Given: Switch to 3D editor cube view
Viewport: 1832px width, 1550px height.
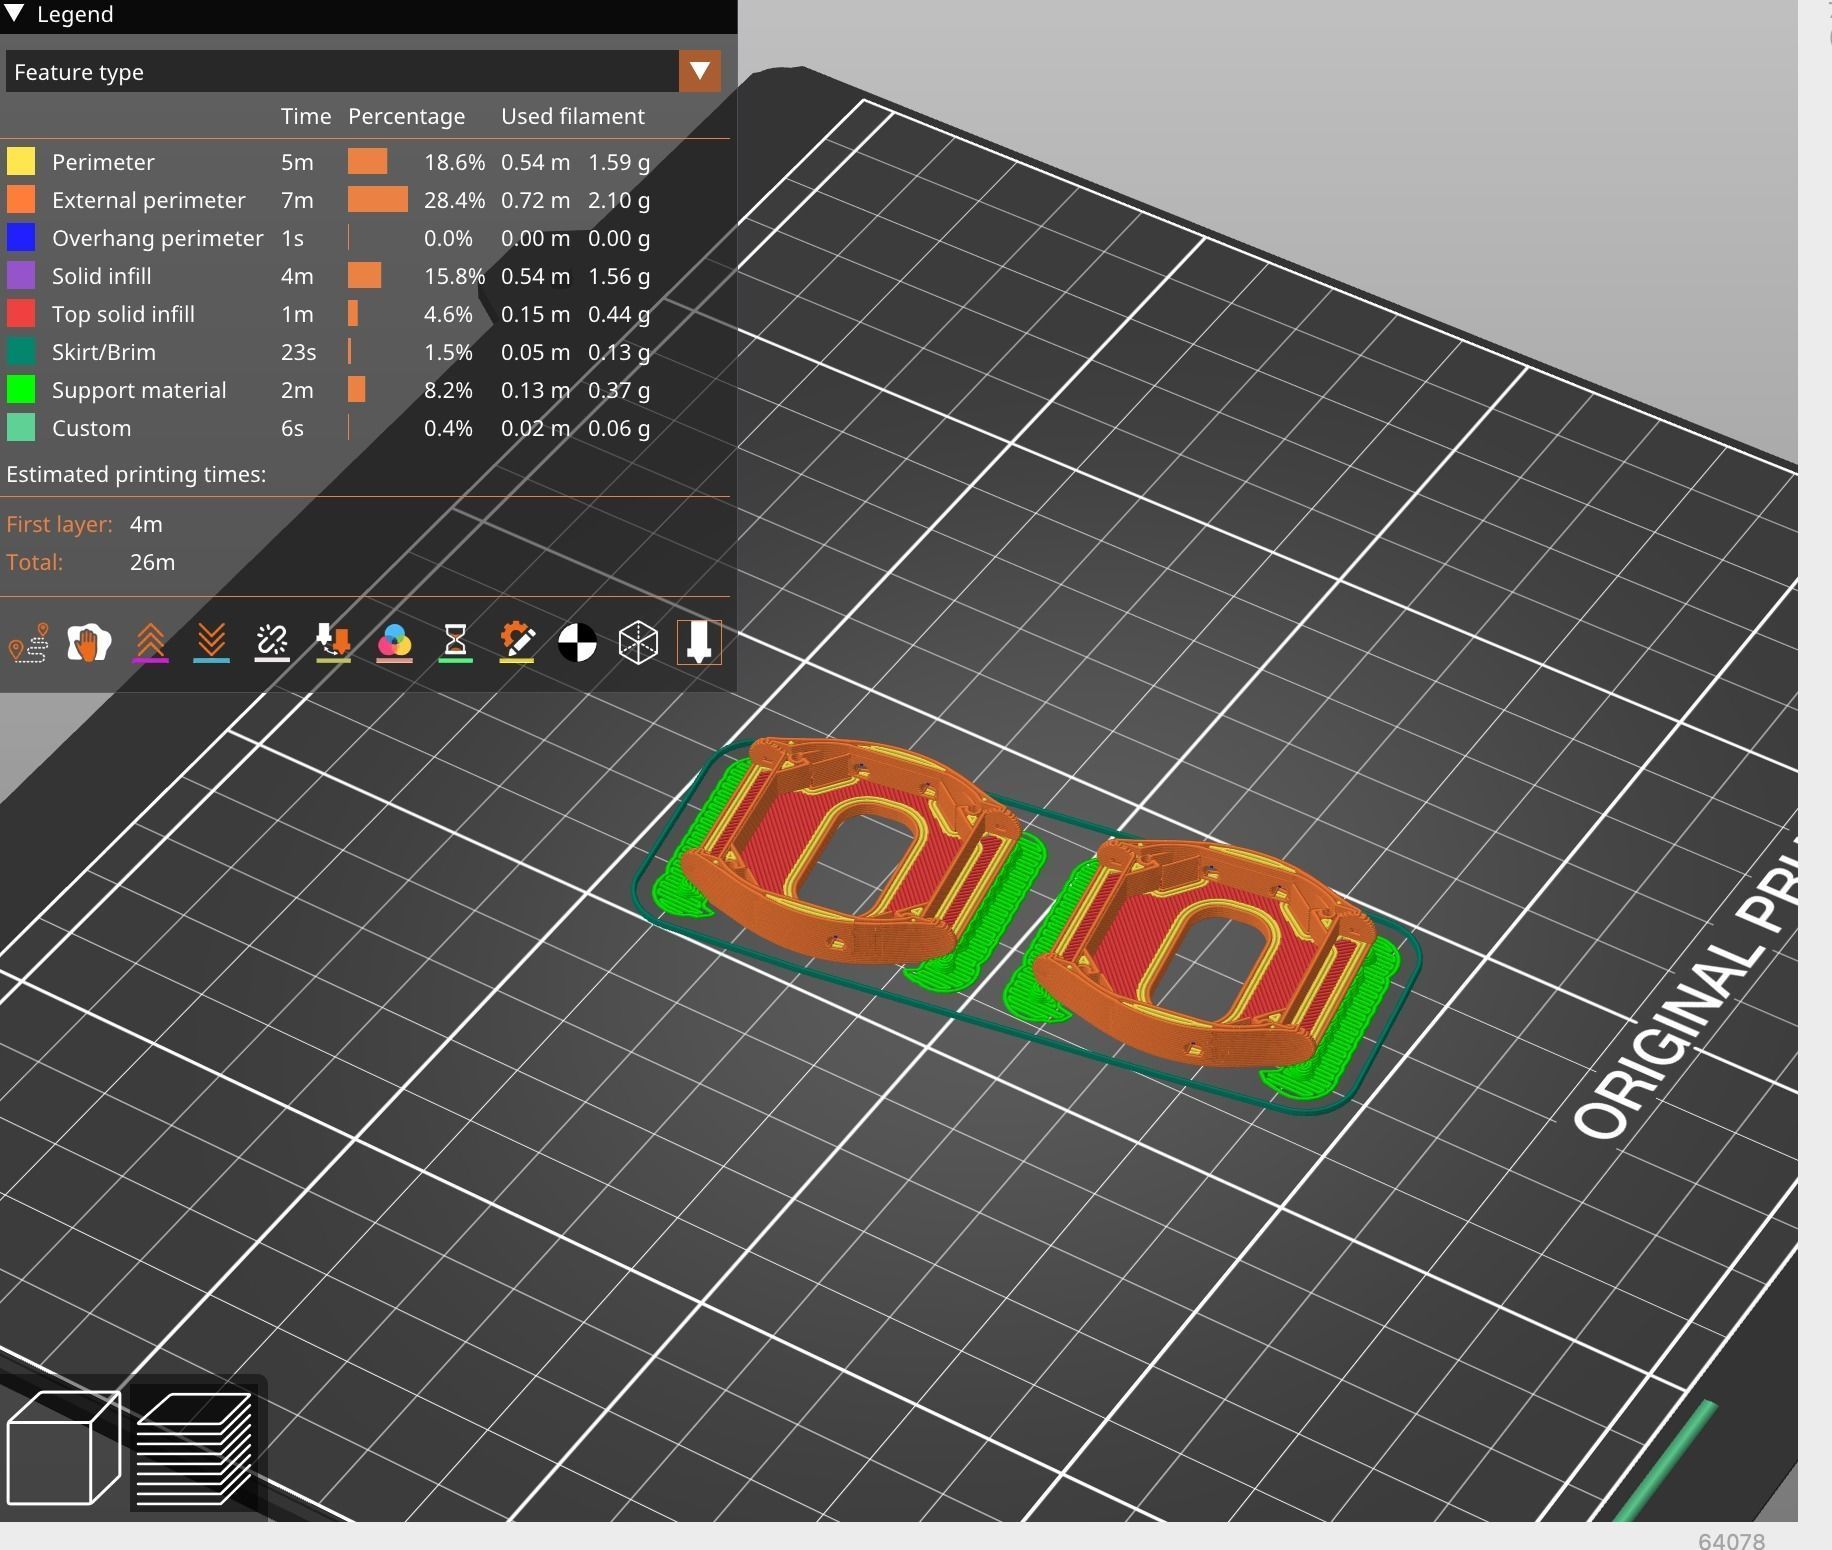Looking at the screenshot, I should pyautogui.click(x=63, y=1447).
